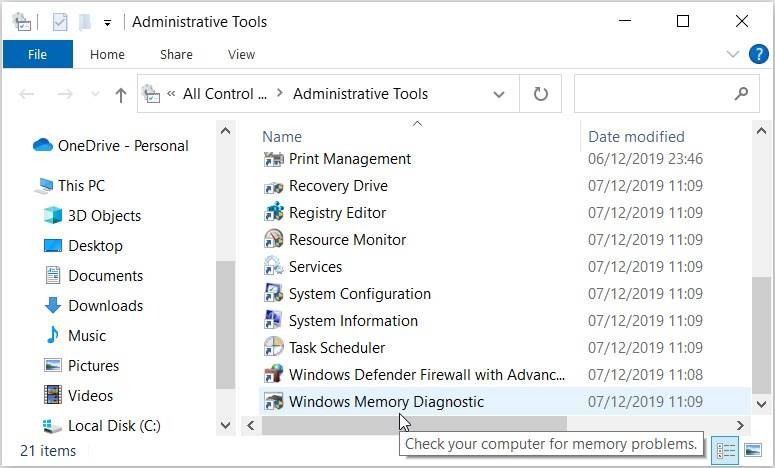Image resolution: width=775 pixels, height=468 pixels.
Task: Open the File menu
Action: 37,54
